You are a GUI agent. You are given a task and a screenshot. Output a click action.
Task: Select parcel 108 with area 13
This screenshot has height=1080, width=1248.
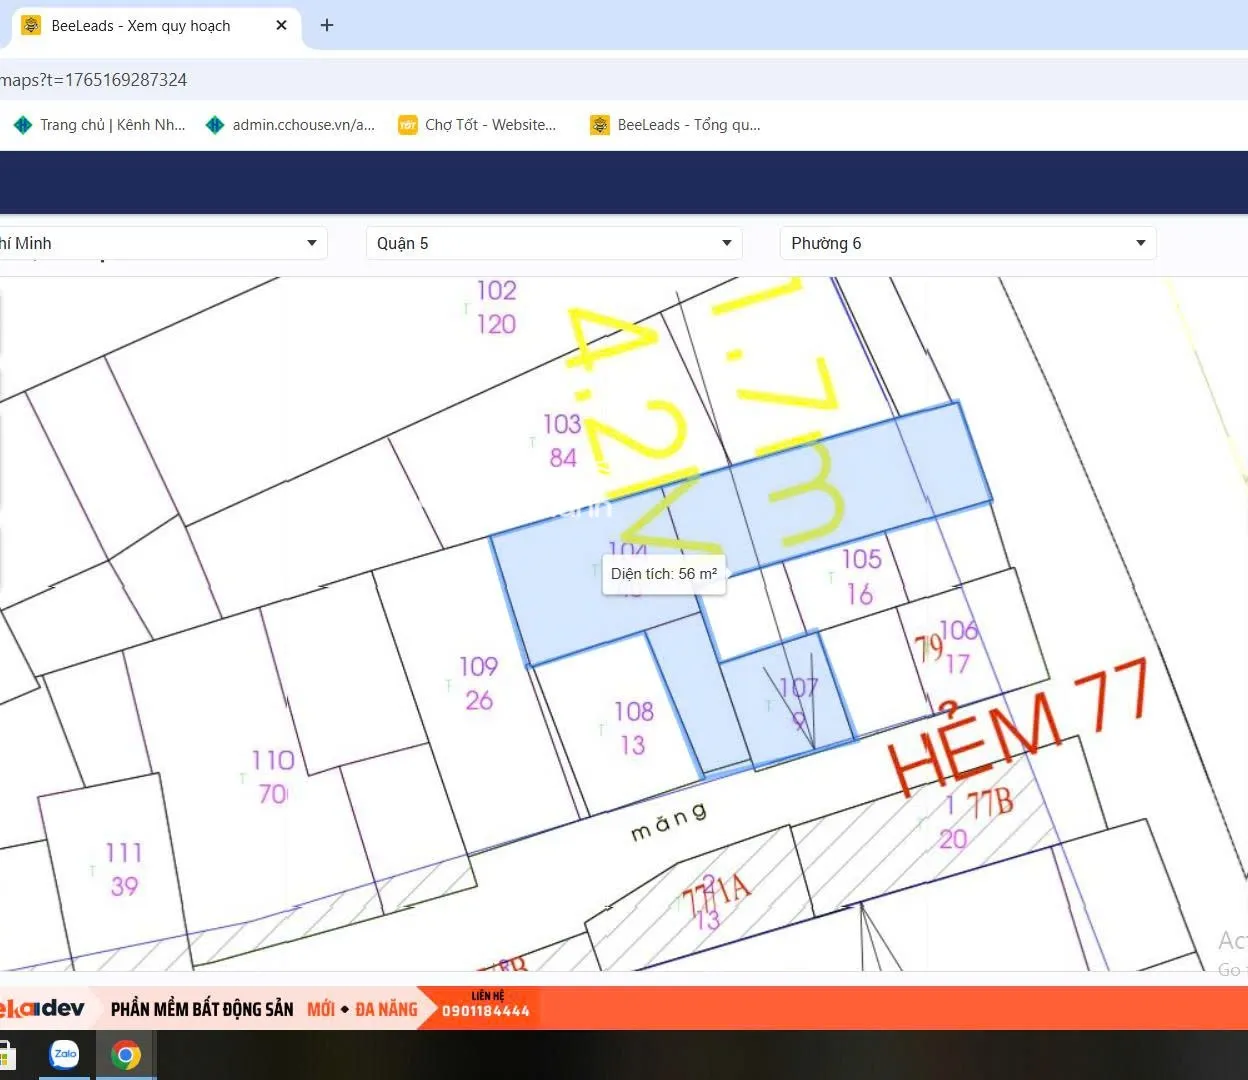coord(633,728)
